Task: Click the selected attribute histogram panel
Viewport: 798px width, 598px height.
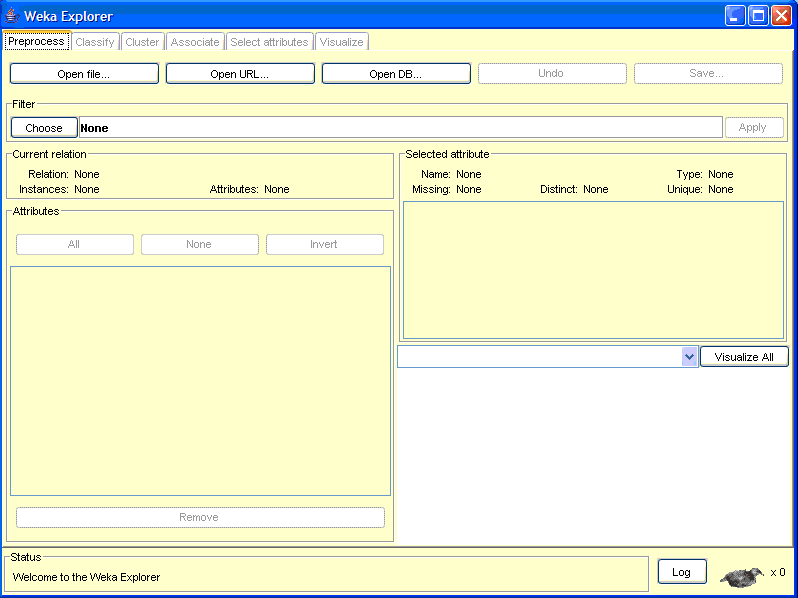Action: [x=593, y=270]
